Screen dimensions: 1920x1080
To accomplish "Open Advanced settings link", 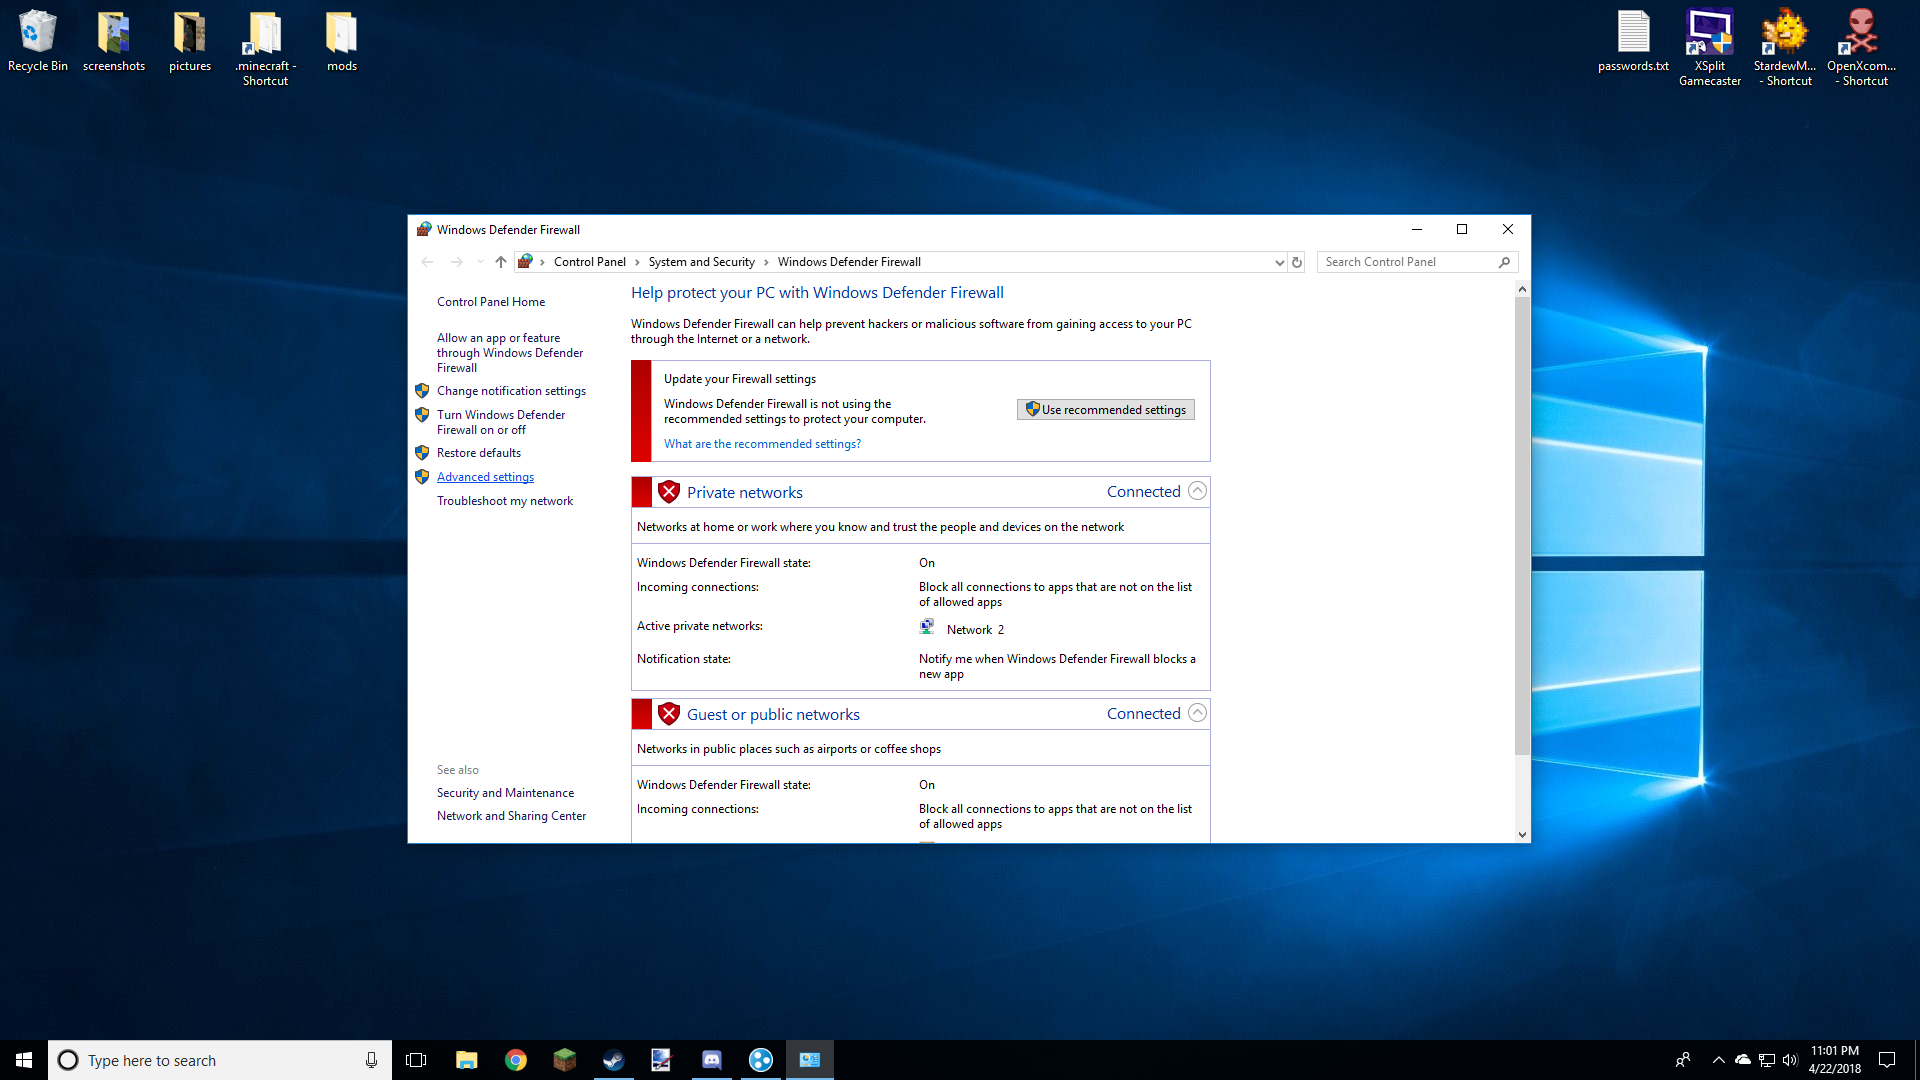I will coord(485,477).
